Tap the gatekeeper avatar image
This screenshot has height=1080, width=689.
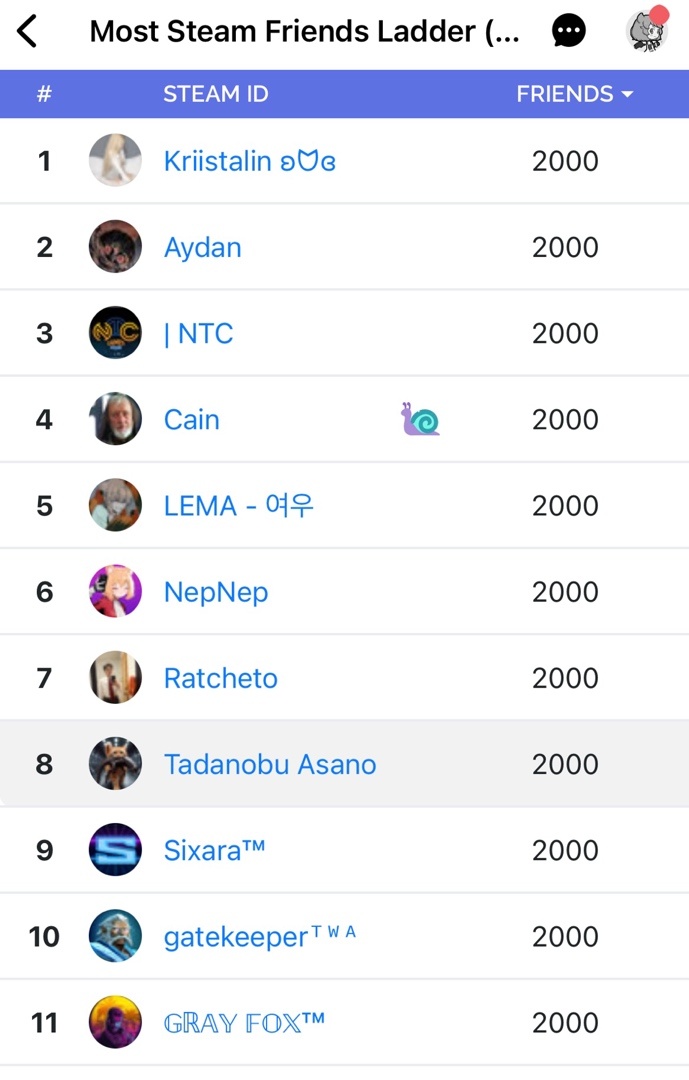click(115, 937)
